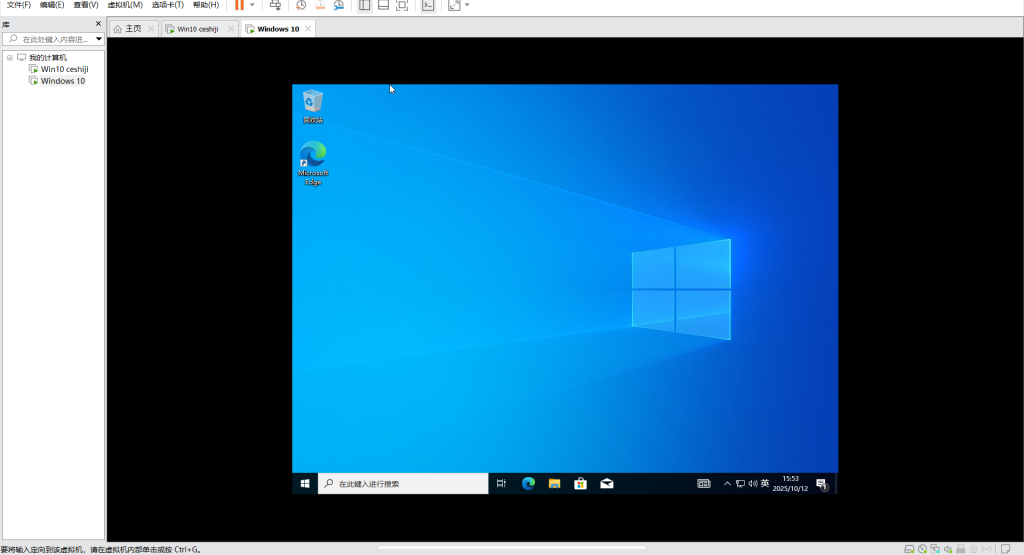The image size is (1024, 555).
Task: Toggle the sound card device status icon
Action: (947, 549)
